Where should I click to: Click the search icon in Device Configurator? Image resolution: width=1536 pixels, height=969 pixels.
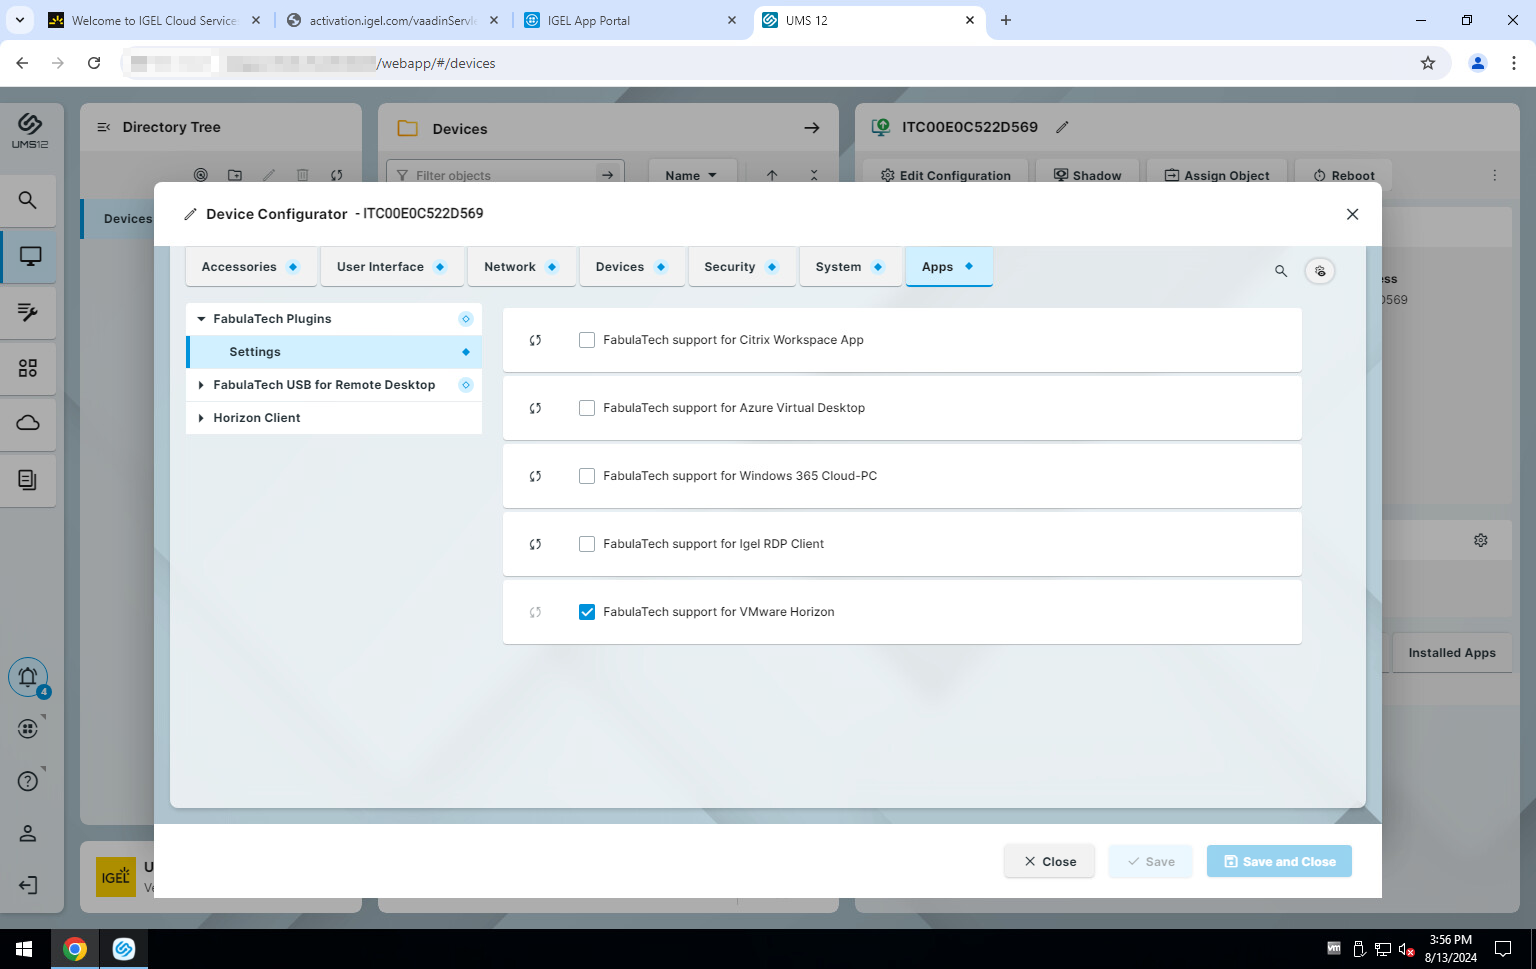[1280, 271]
